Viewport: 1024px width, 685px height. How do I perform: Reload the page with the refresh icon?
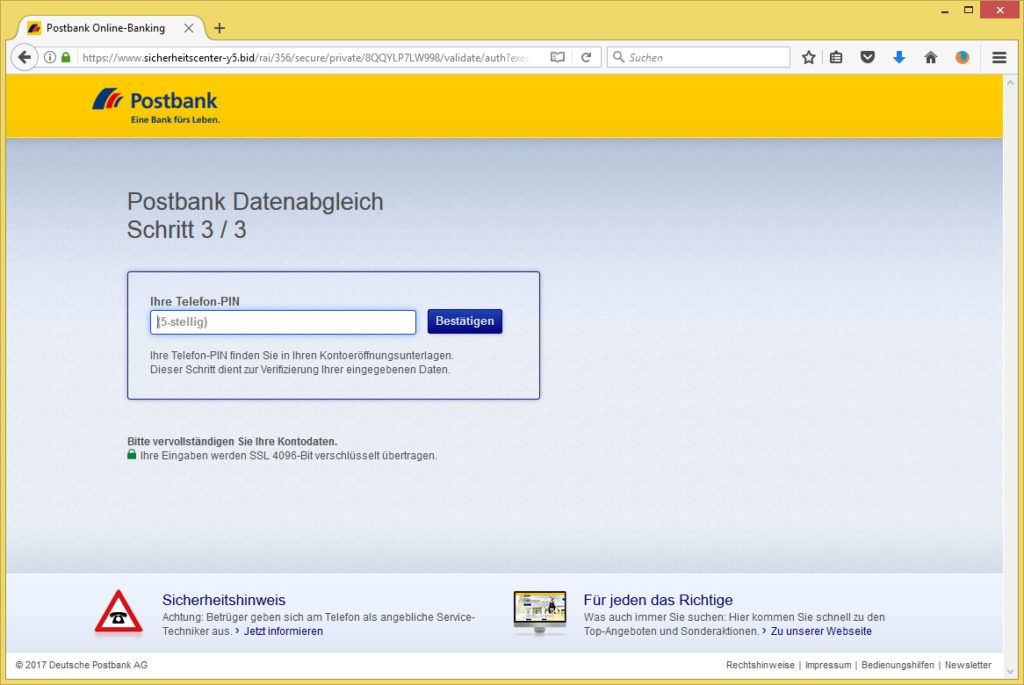[x=586, y=57]
